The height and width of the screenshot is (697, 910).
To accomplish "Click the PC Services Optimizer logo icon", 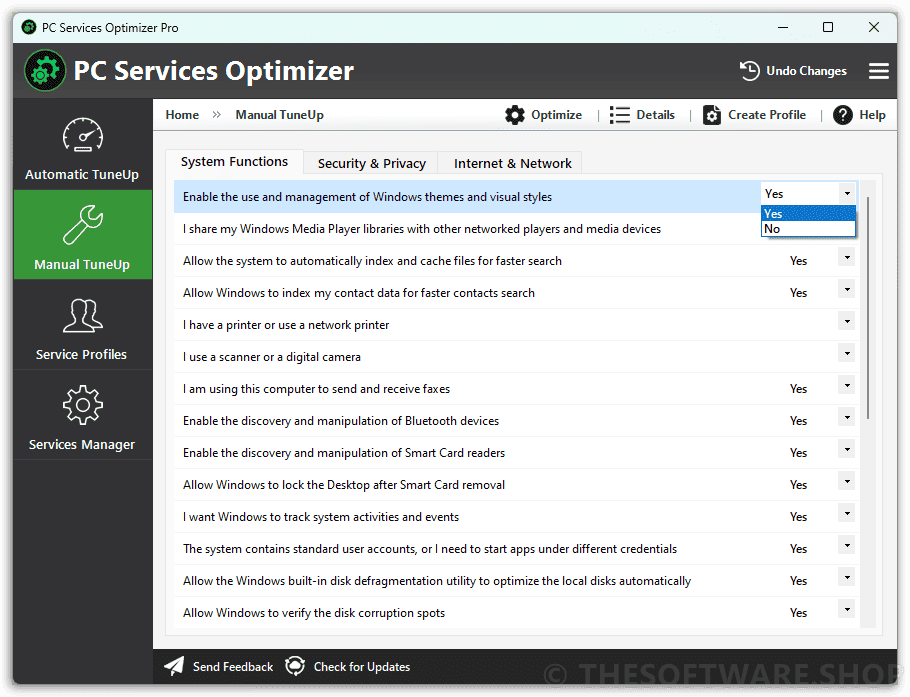I will coord(45,71).
